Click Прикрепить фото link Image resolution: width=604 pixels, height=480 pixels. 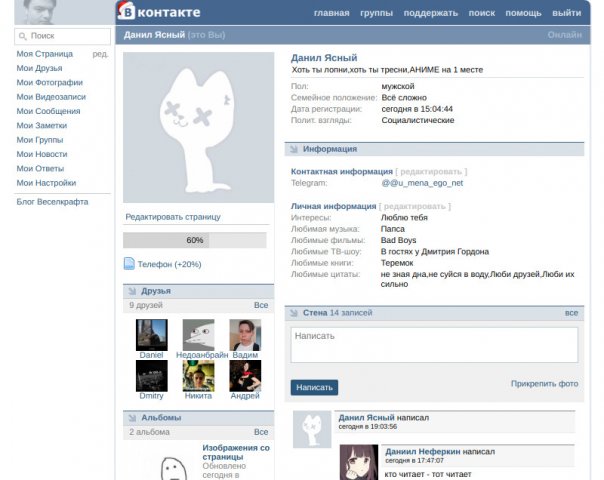pos(544,384)
